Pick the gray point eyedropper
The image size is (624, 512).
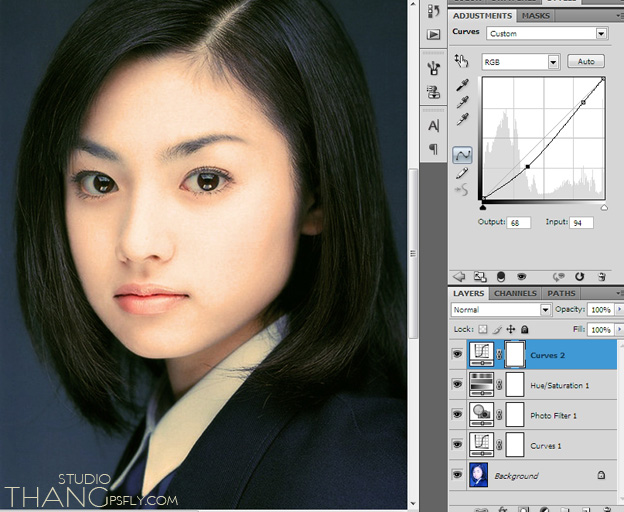coord(462,102)
